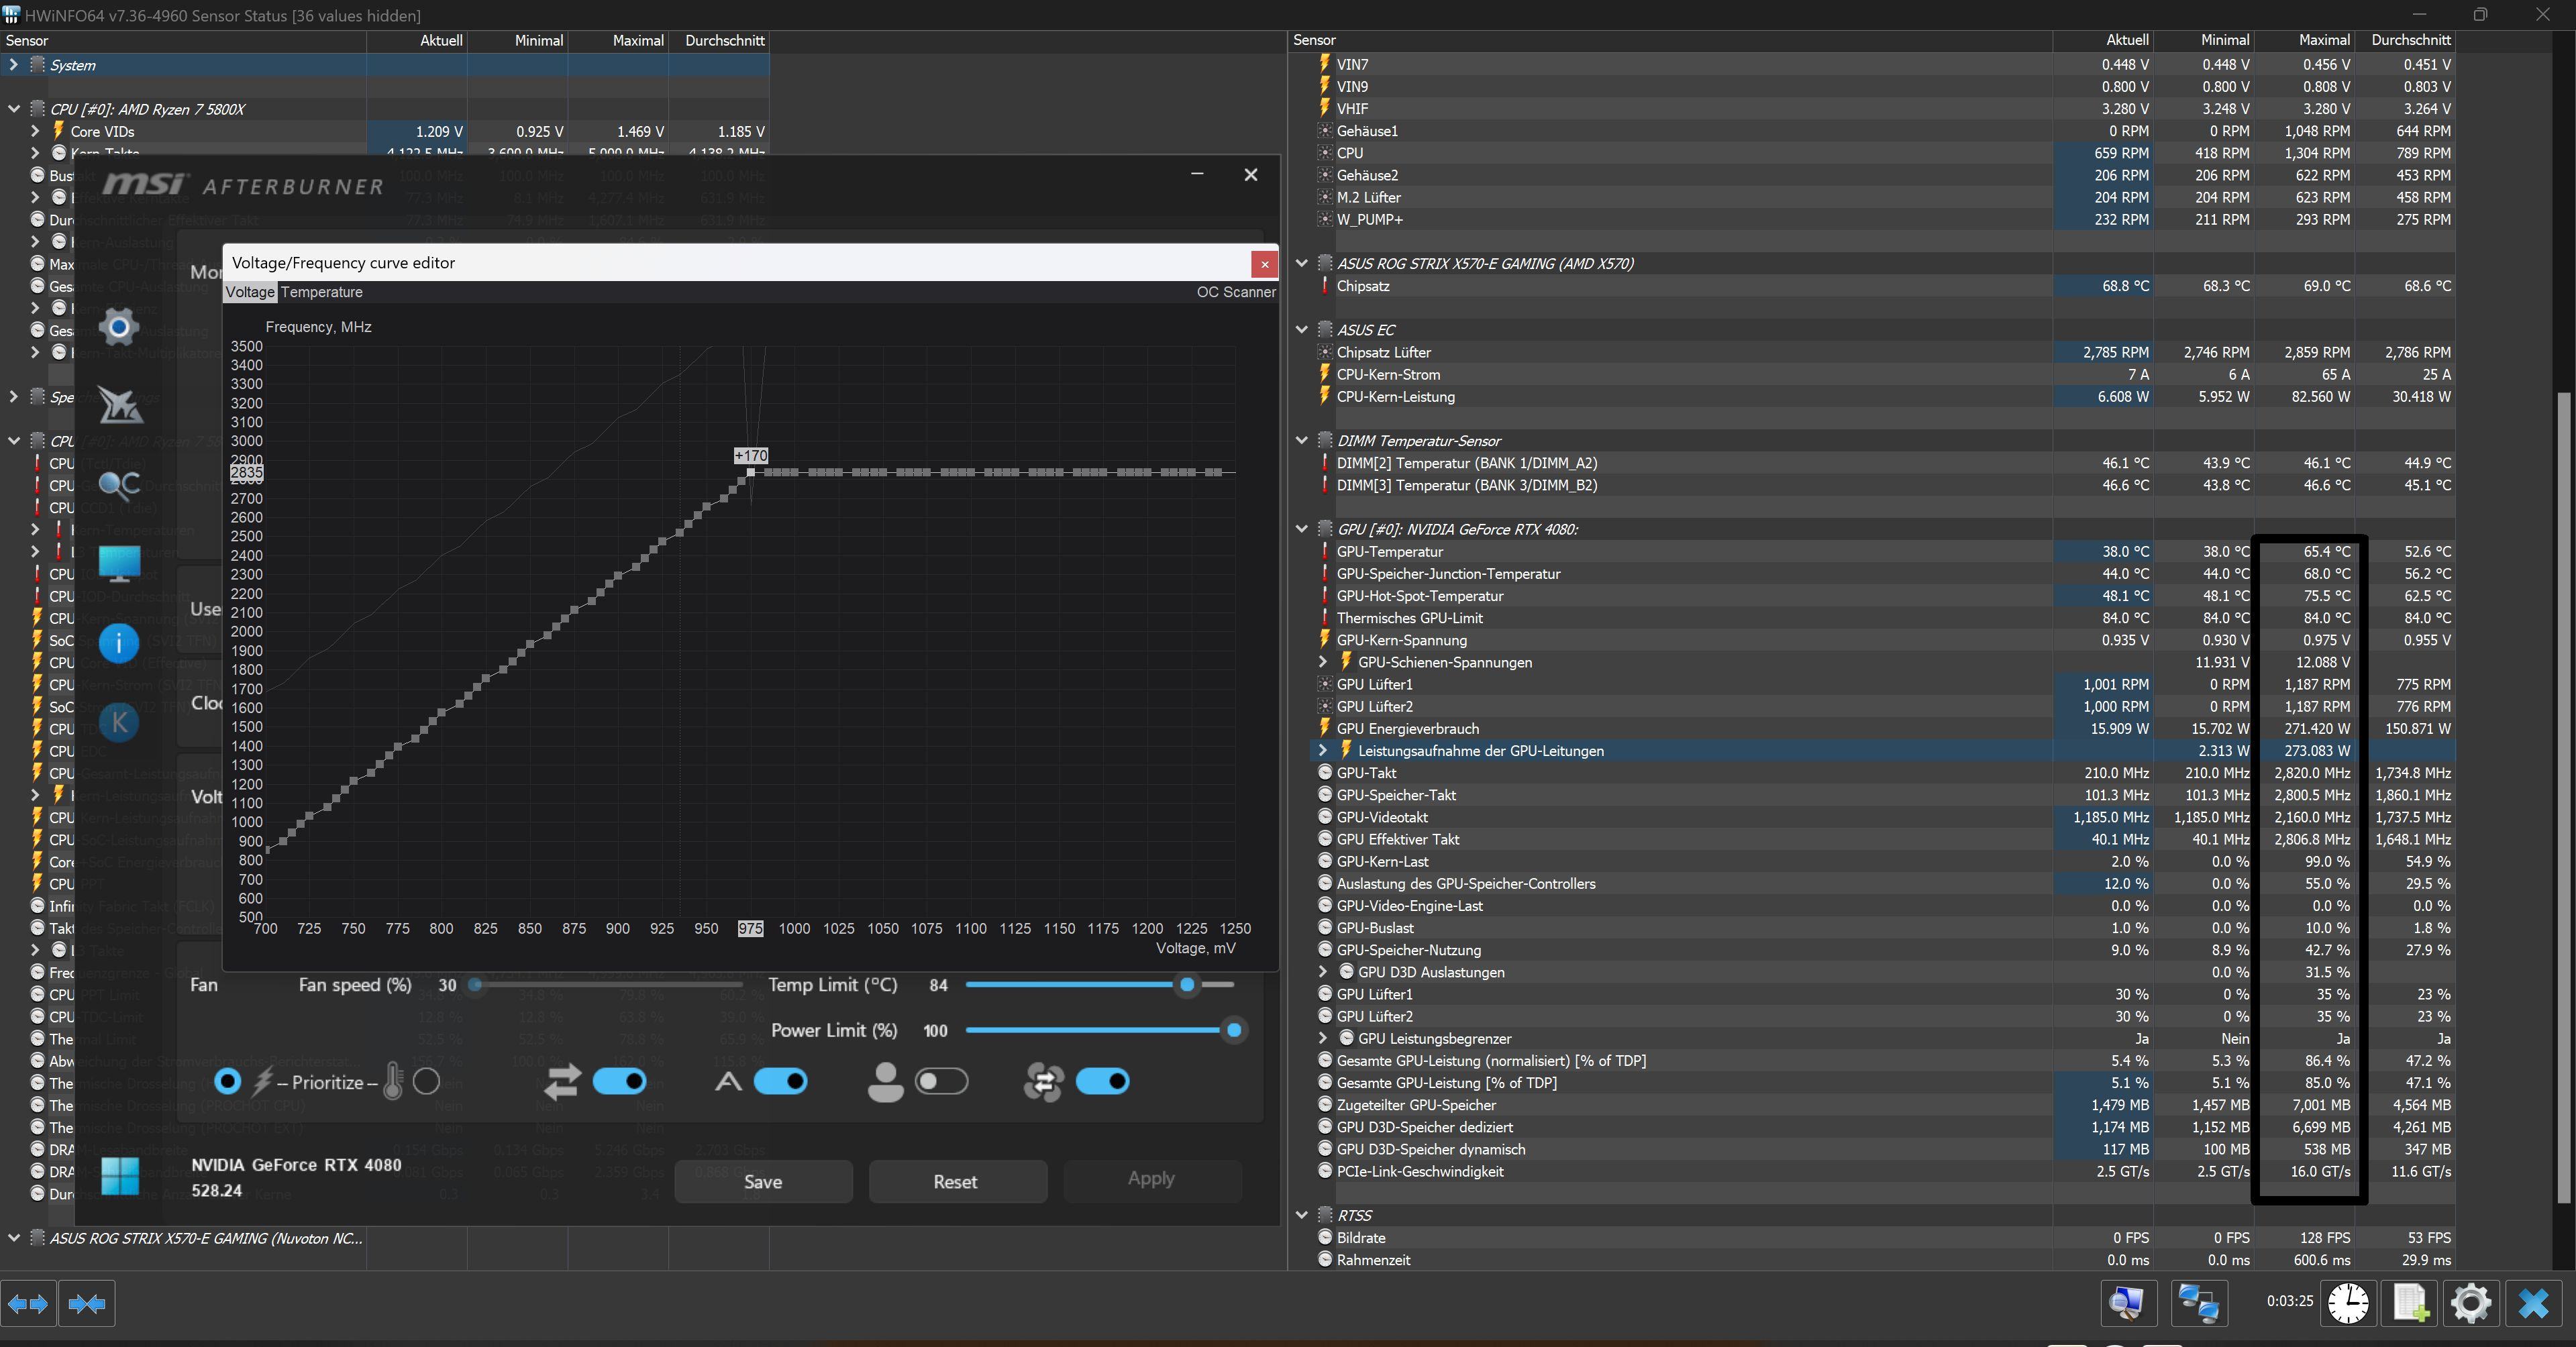Expand GPU Leistungsbegrenzer row
The width and height of the screenshot is (2576, 1347).
1323,1038
